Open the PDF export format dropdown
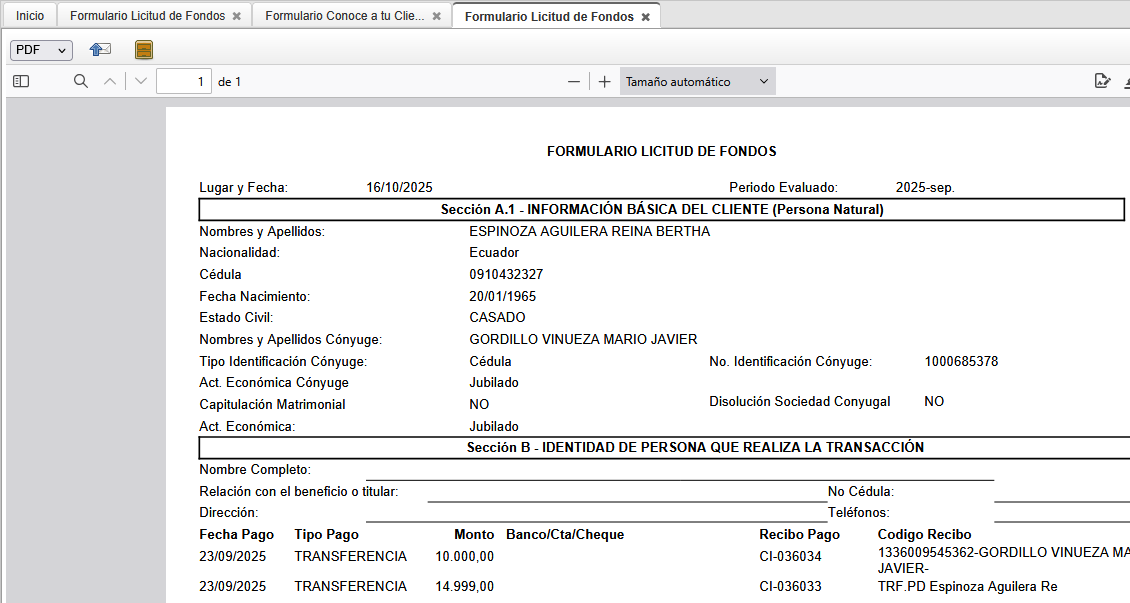Viewport: 1130px width, 603px height. 41,50
